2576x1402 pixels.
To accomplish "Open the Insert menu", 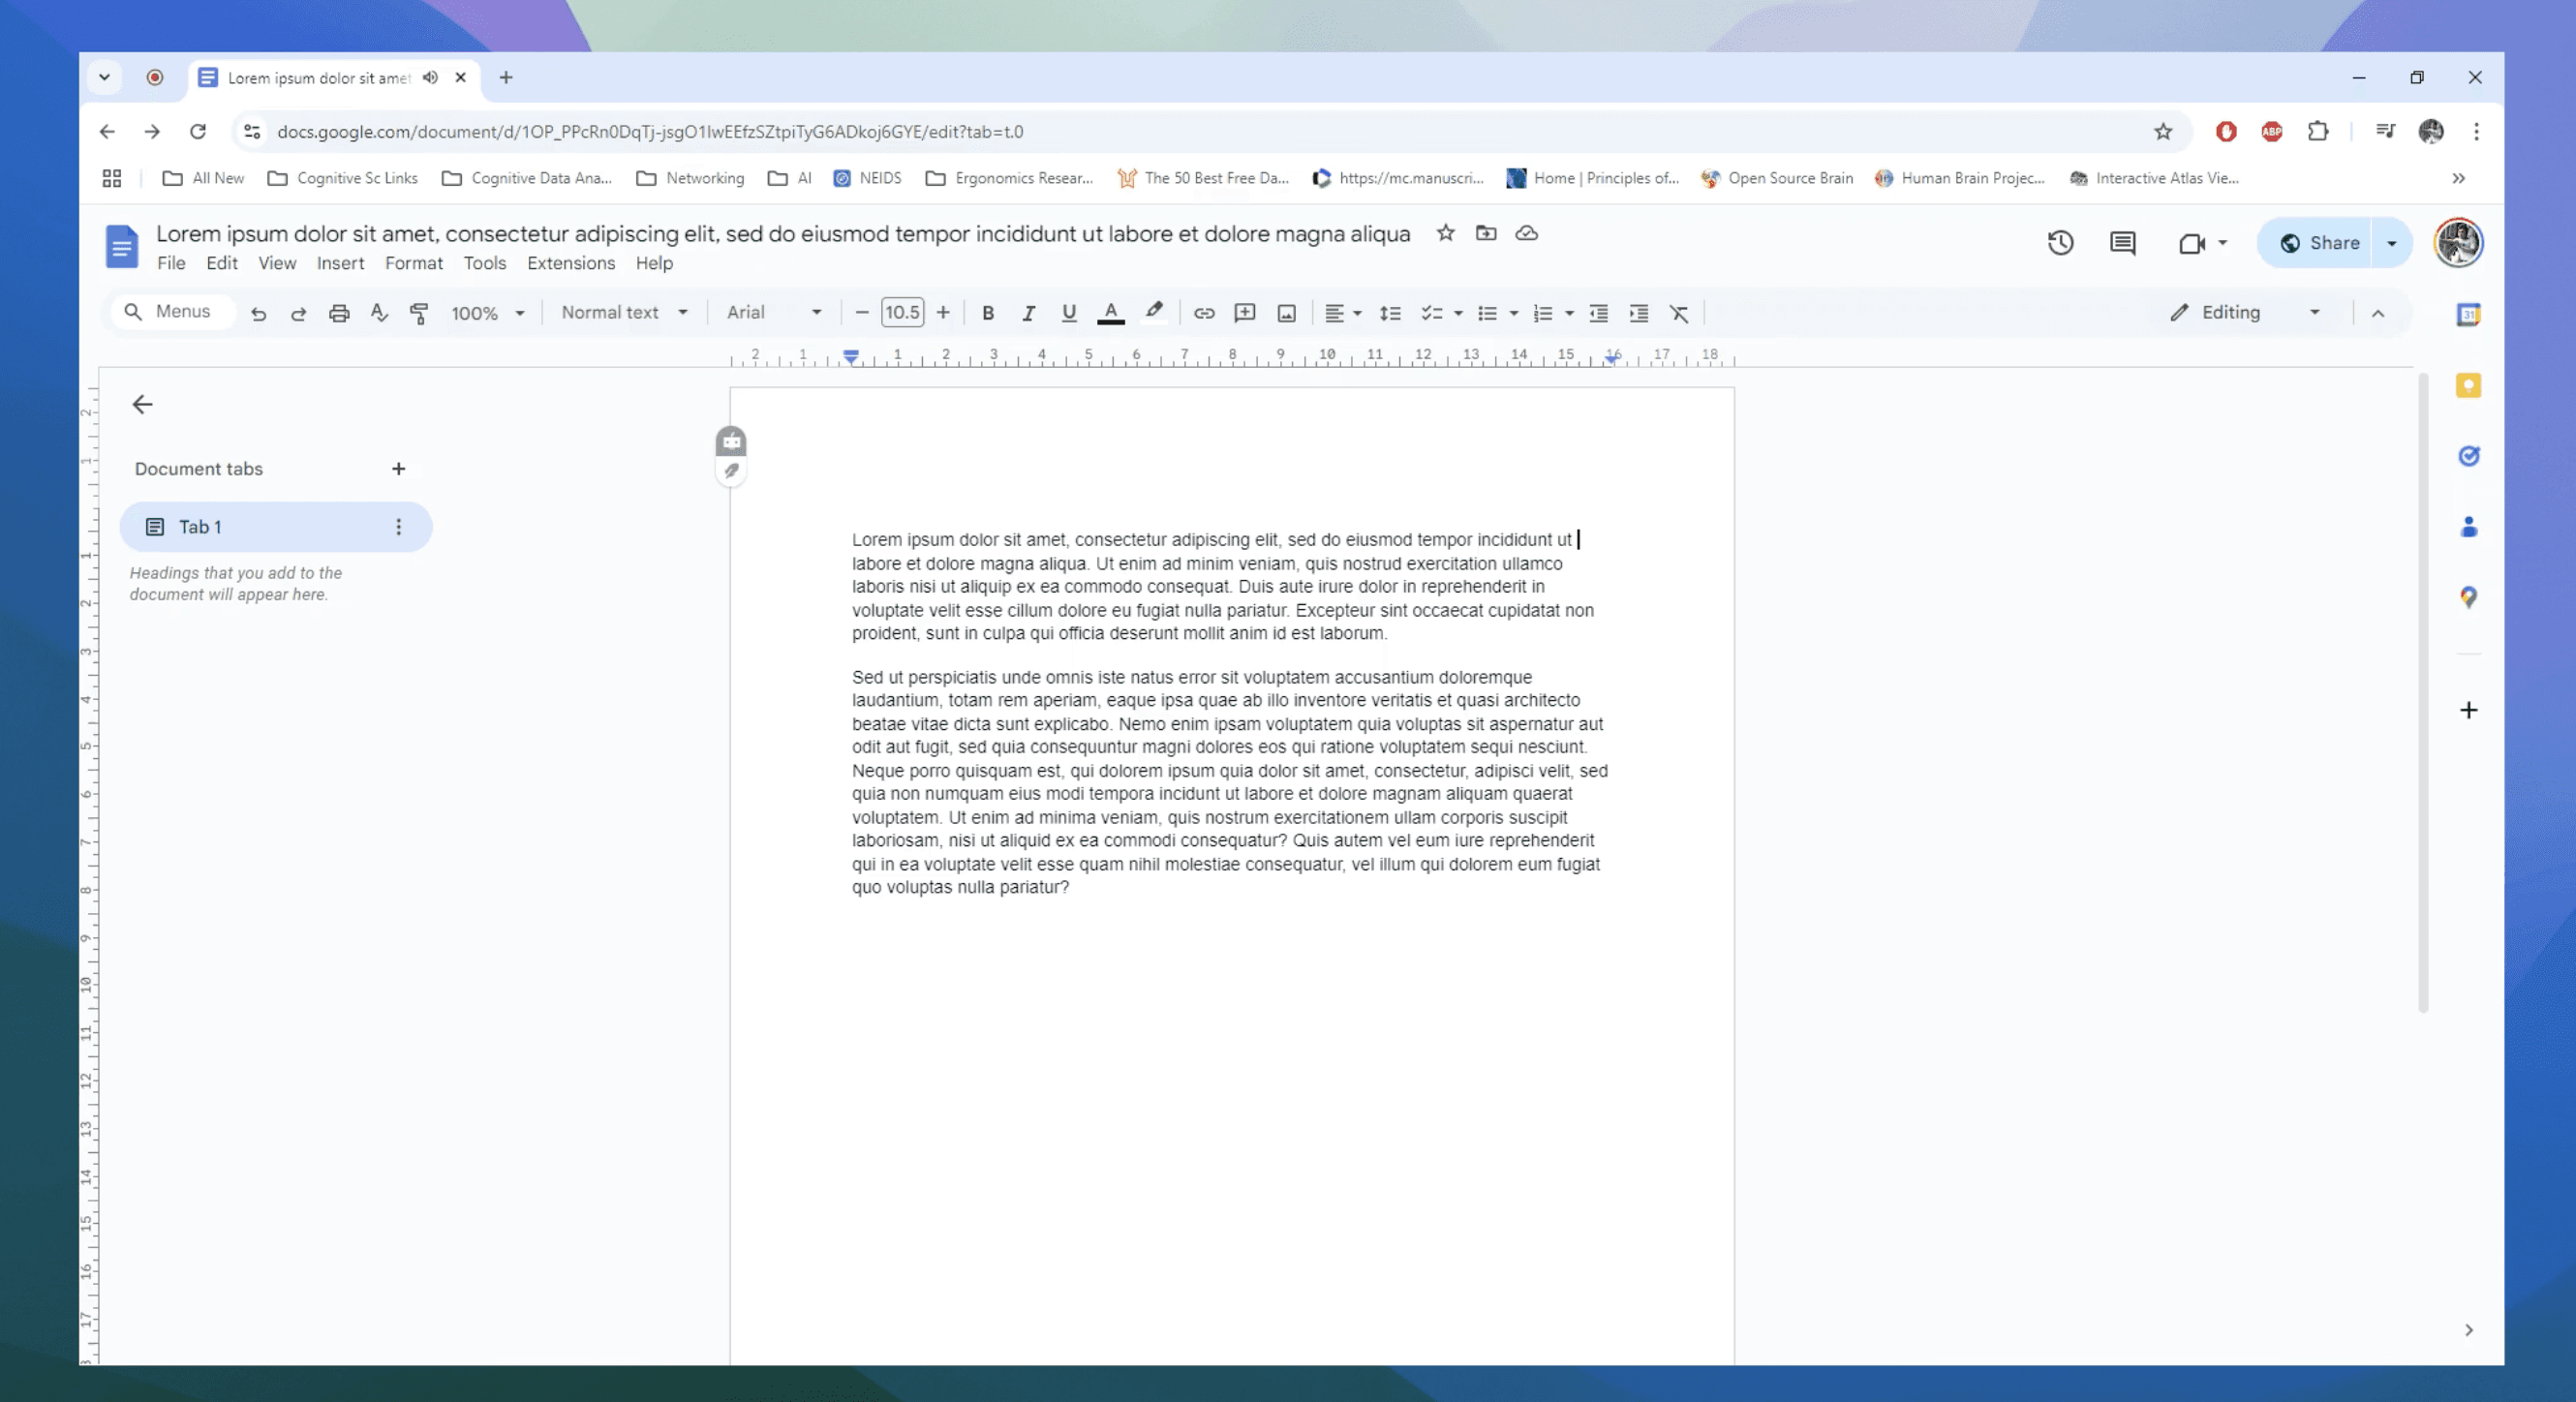I will click(340, 263).
